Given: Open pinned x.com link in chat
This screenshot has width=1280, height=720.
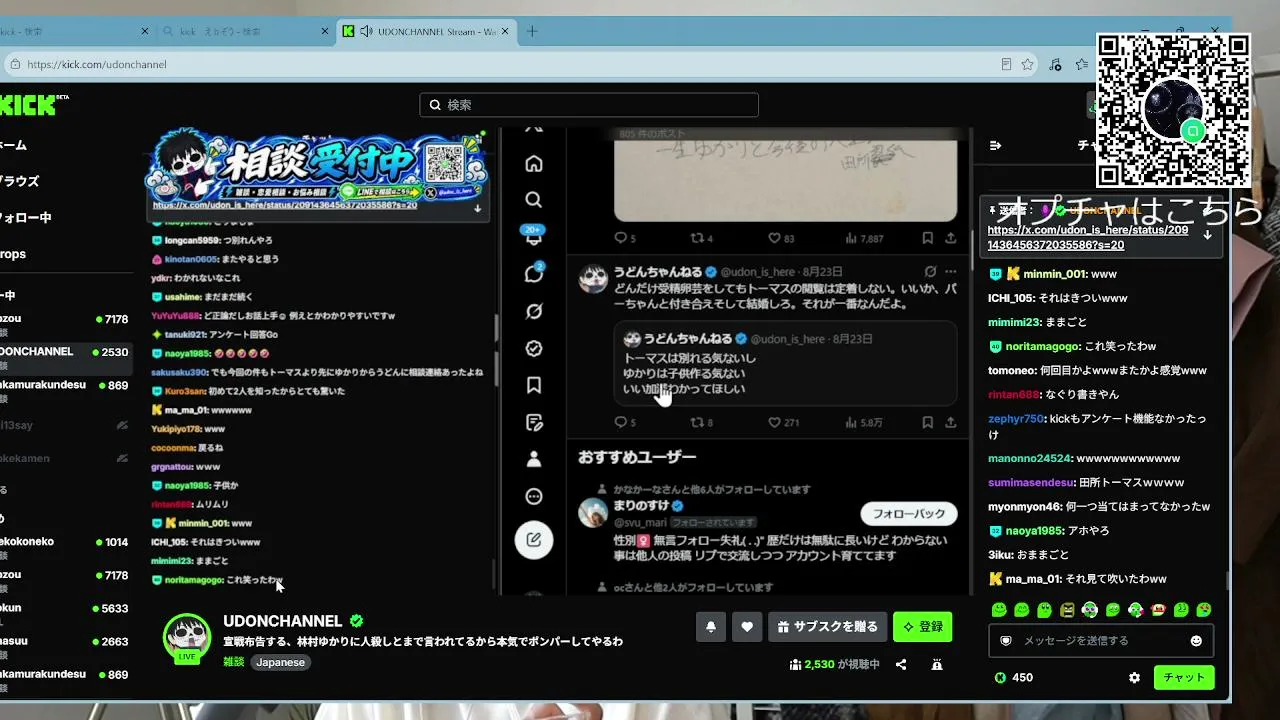Looking at the screenshot, I should click(x=1088, y=237).
